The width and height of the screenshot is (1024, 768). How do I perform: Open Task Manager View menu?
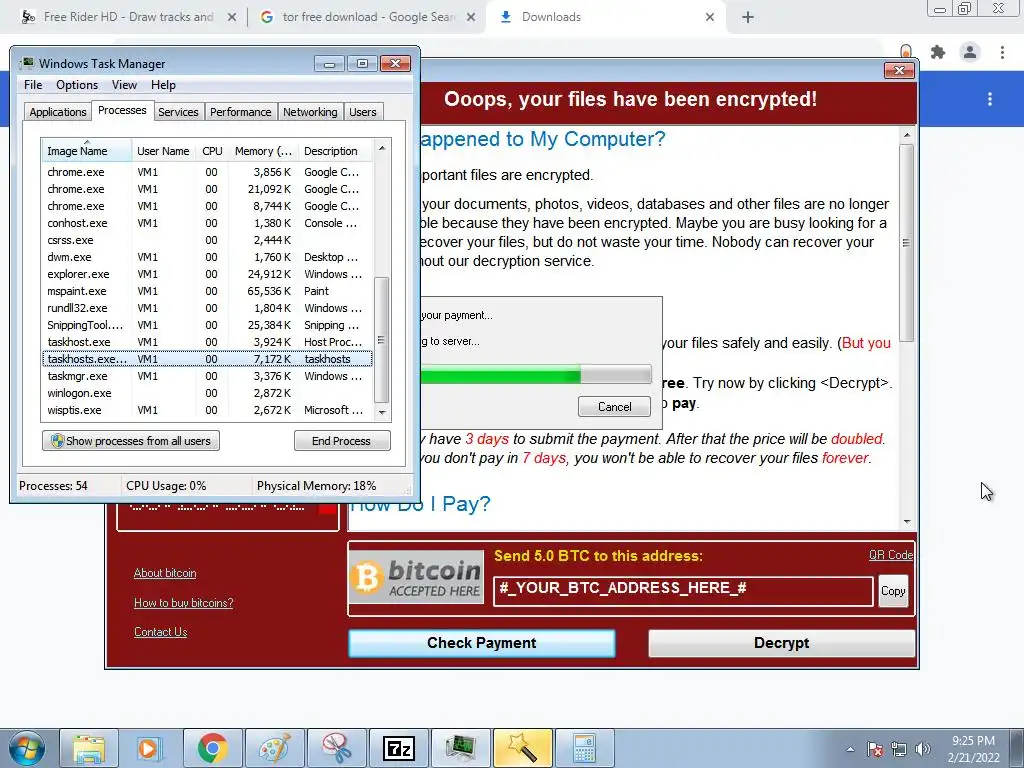[124, 85]
